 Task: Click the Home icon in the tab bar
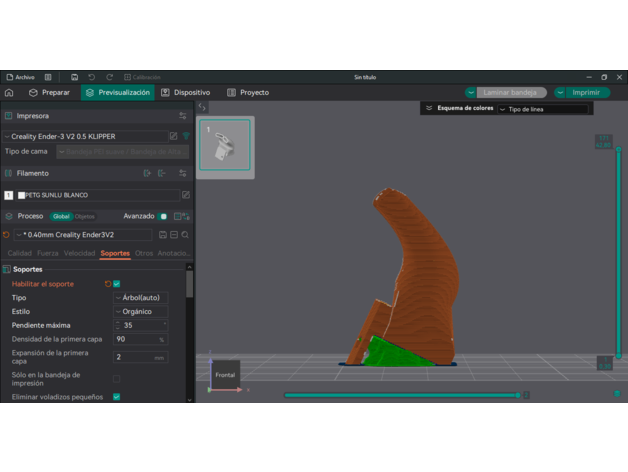pos(9,92)
